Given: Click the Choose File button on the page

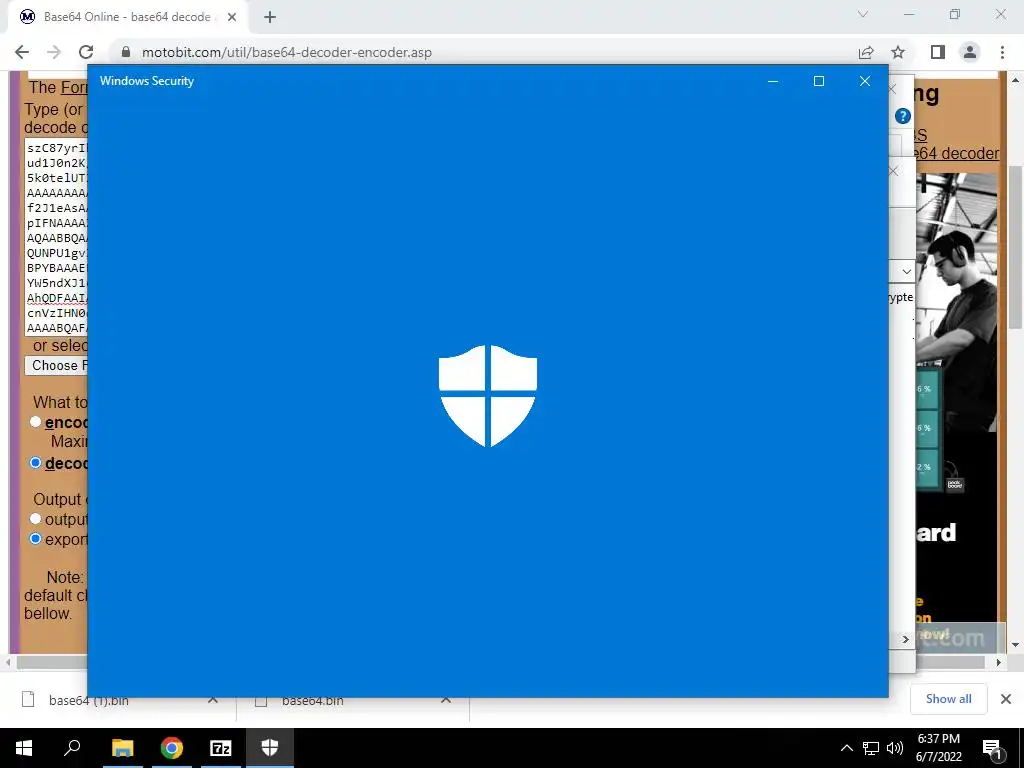Looking at the screenshot, I should [57, 365].
